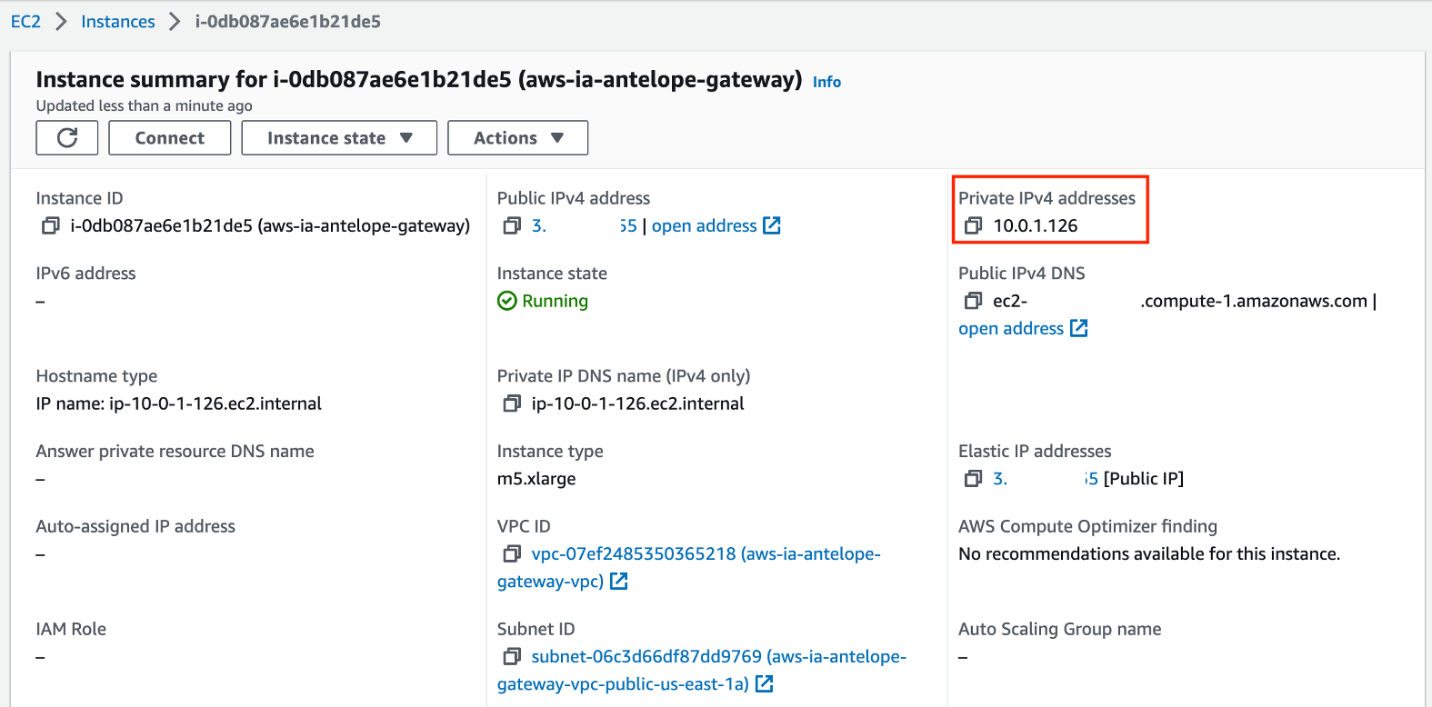Viewport: 1432px width, 707px height.
Task: Copy the public IPv4 address
Action: click(511, 225)
